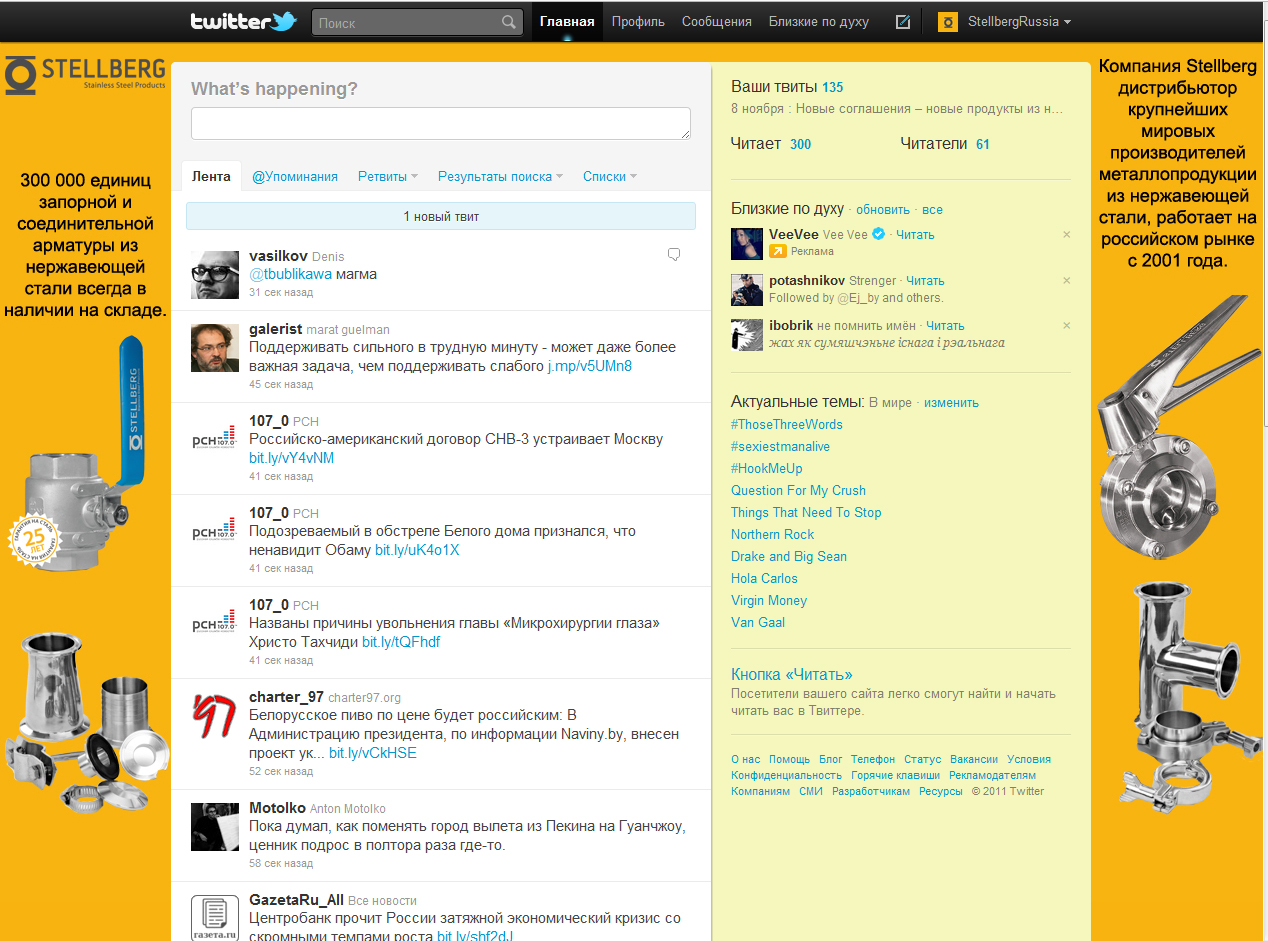Open followers count 61

point(983,144)
